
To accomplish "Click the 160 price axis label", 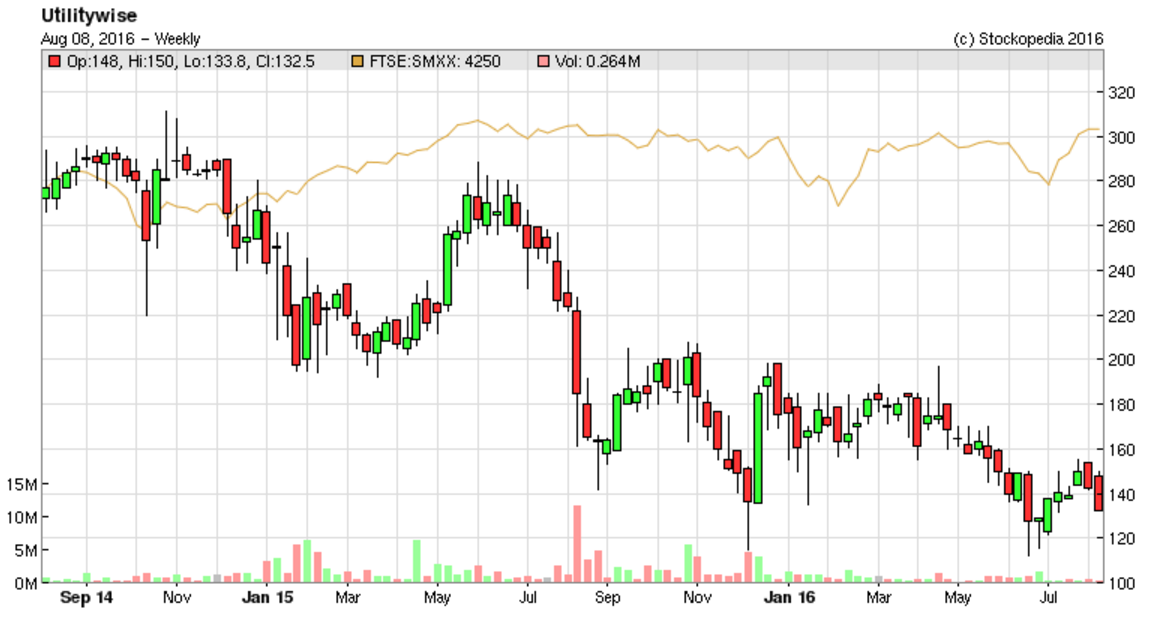I will tap(1121, 449).
